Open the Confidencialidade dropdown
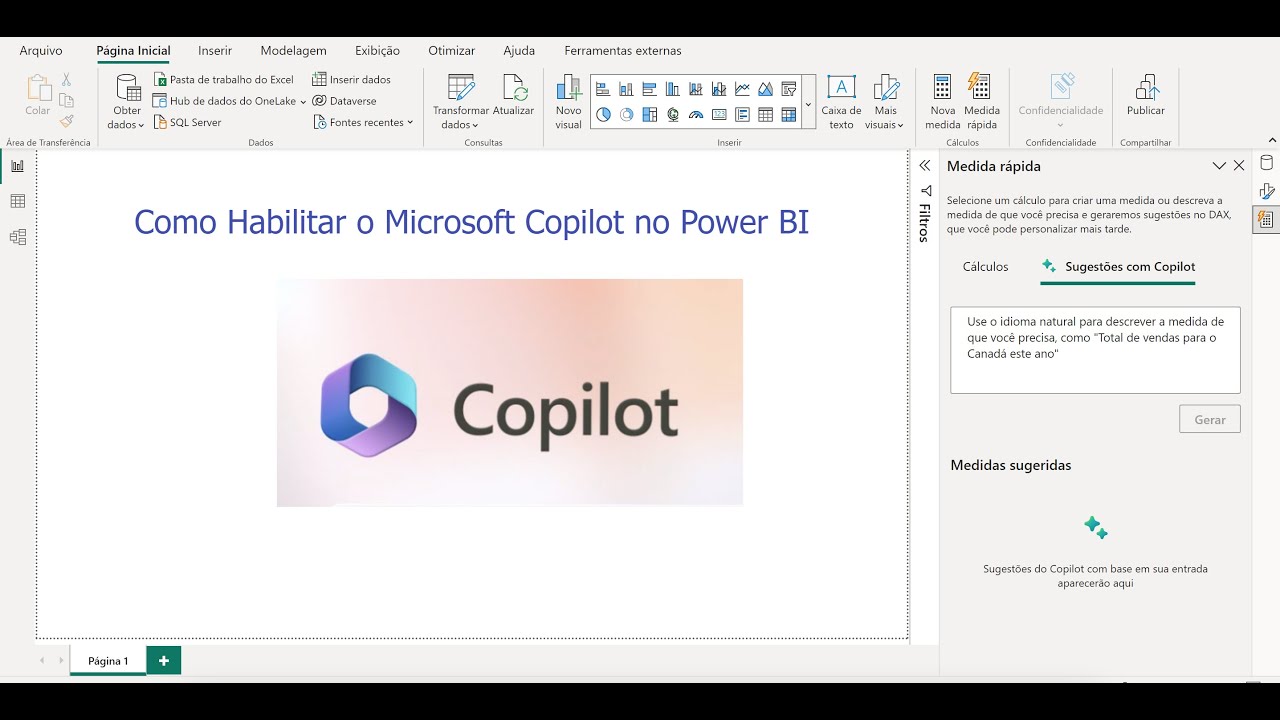The image size is (1280, 720). click(x=1061, y=101)
